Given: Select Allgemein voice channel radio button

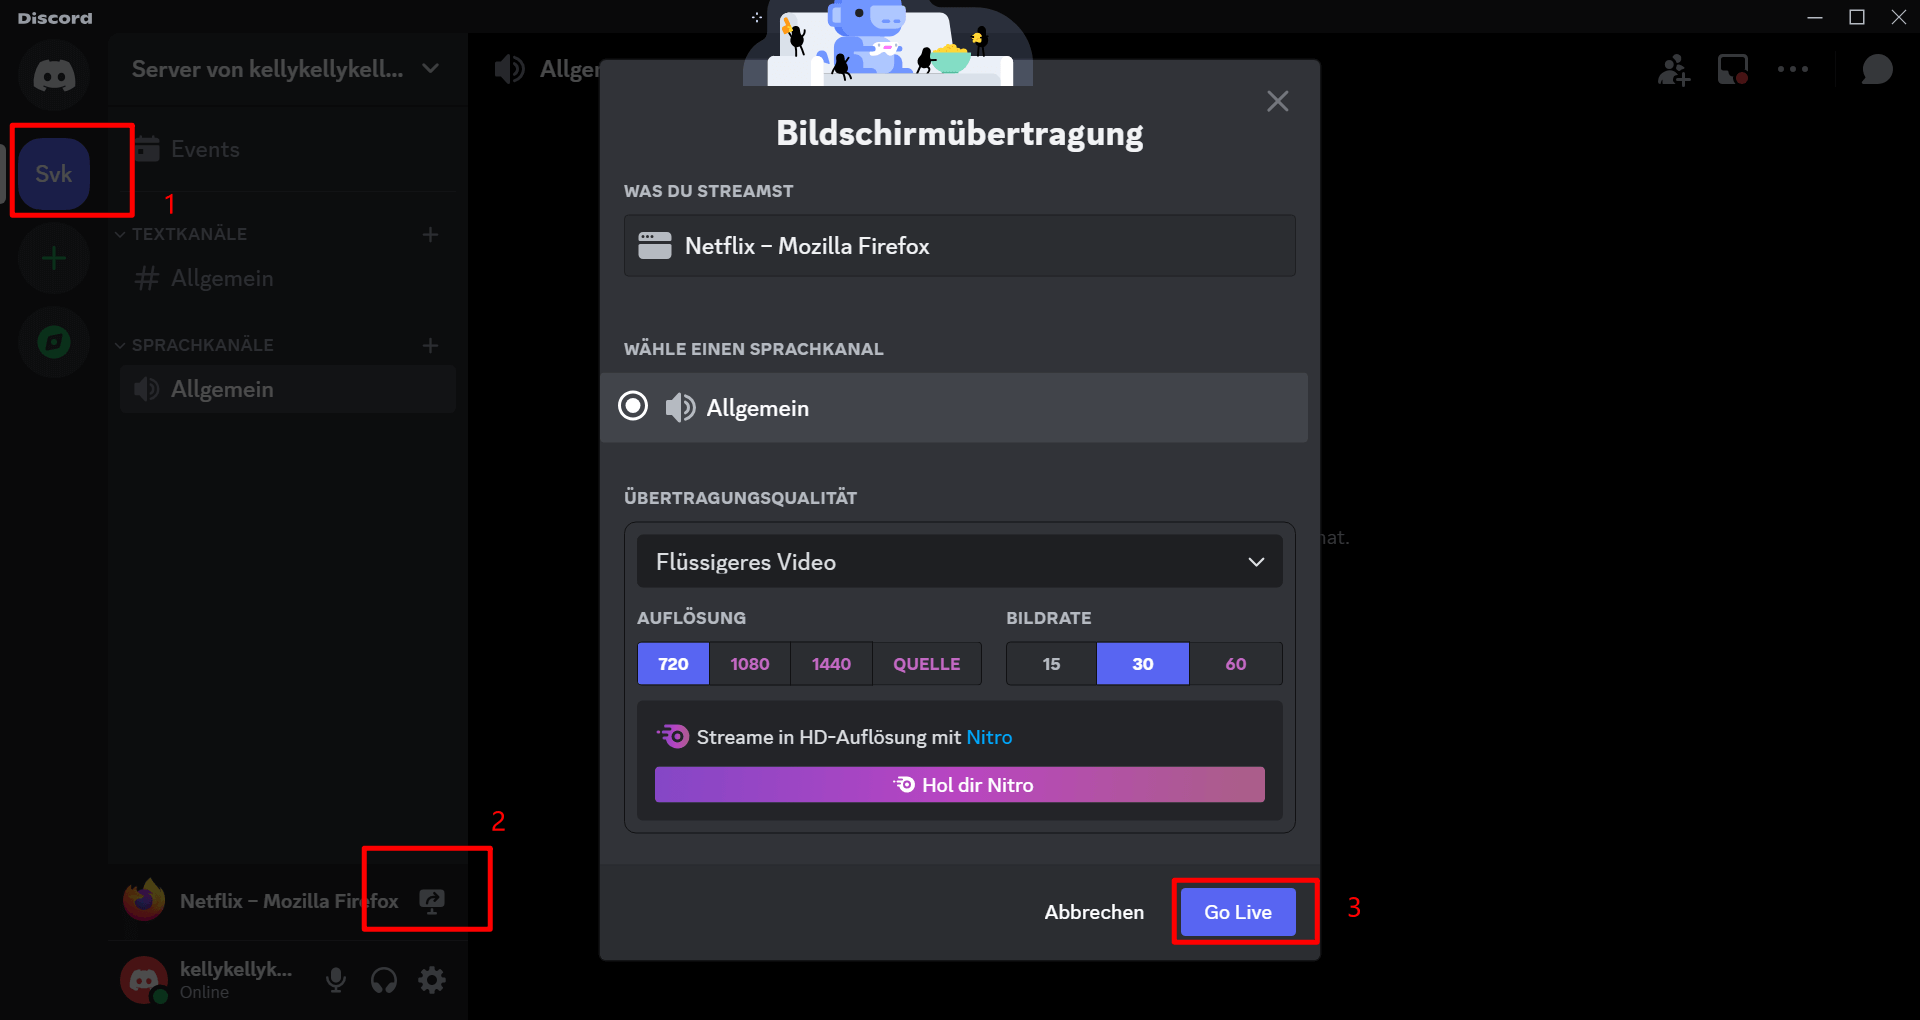Looking at the screenshot, I should pos(633,406).
